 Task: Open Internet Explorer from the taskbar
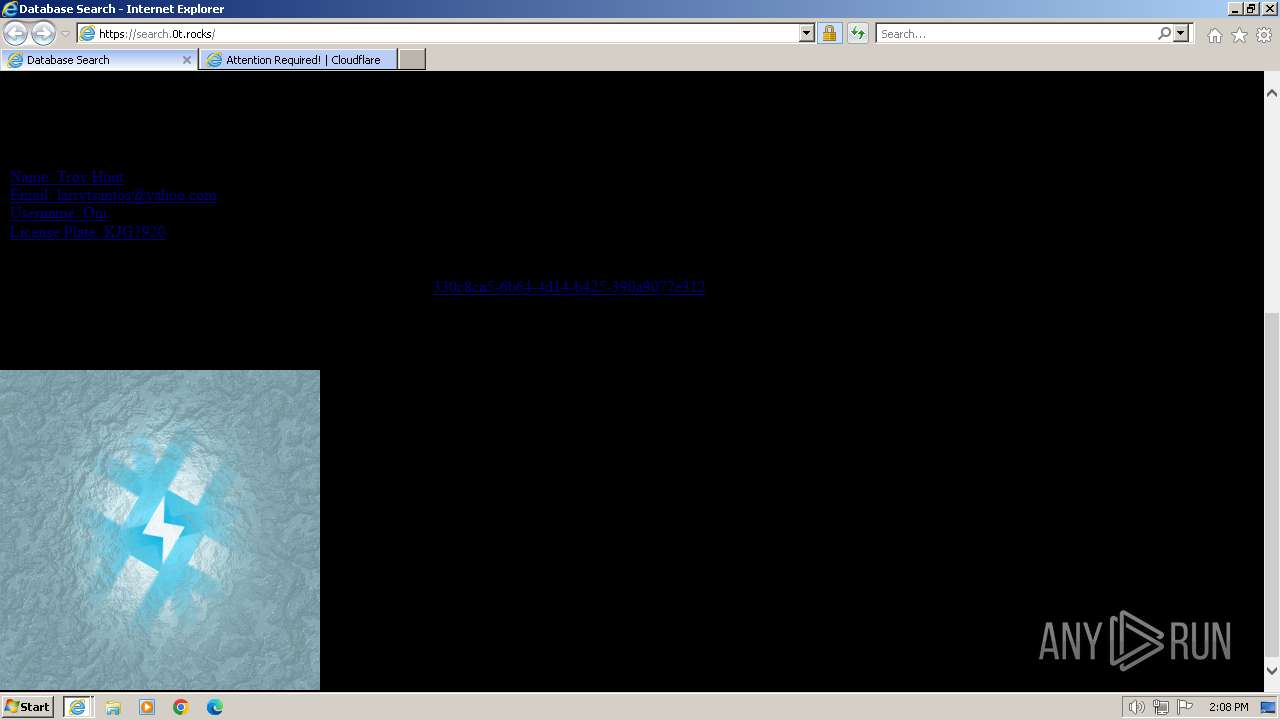(78, 707)
